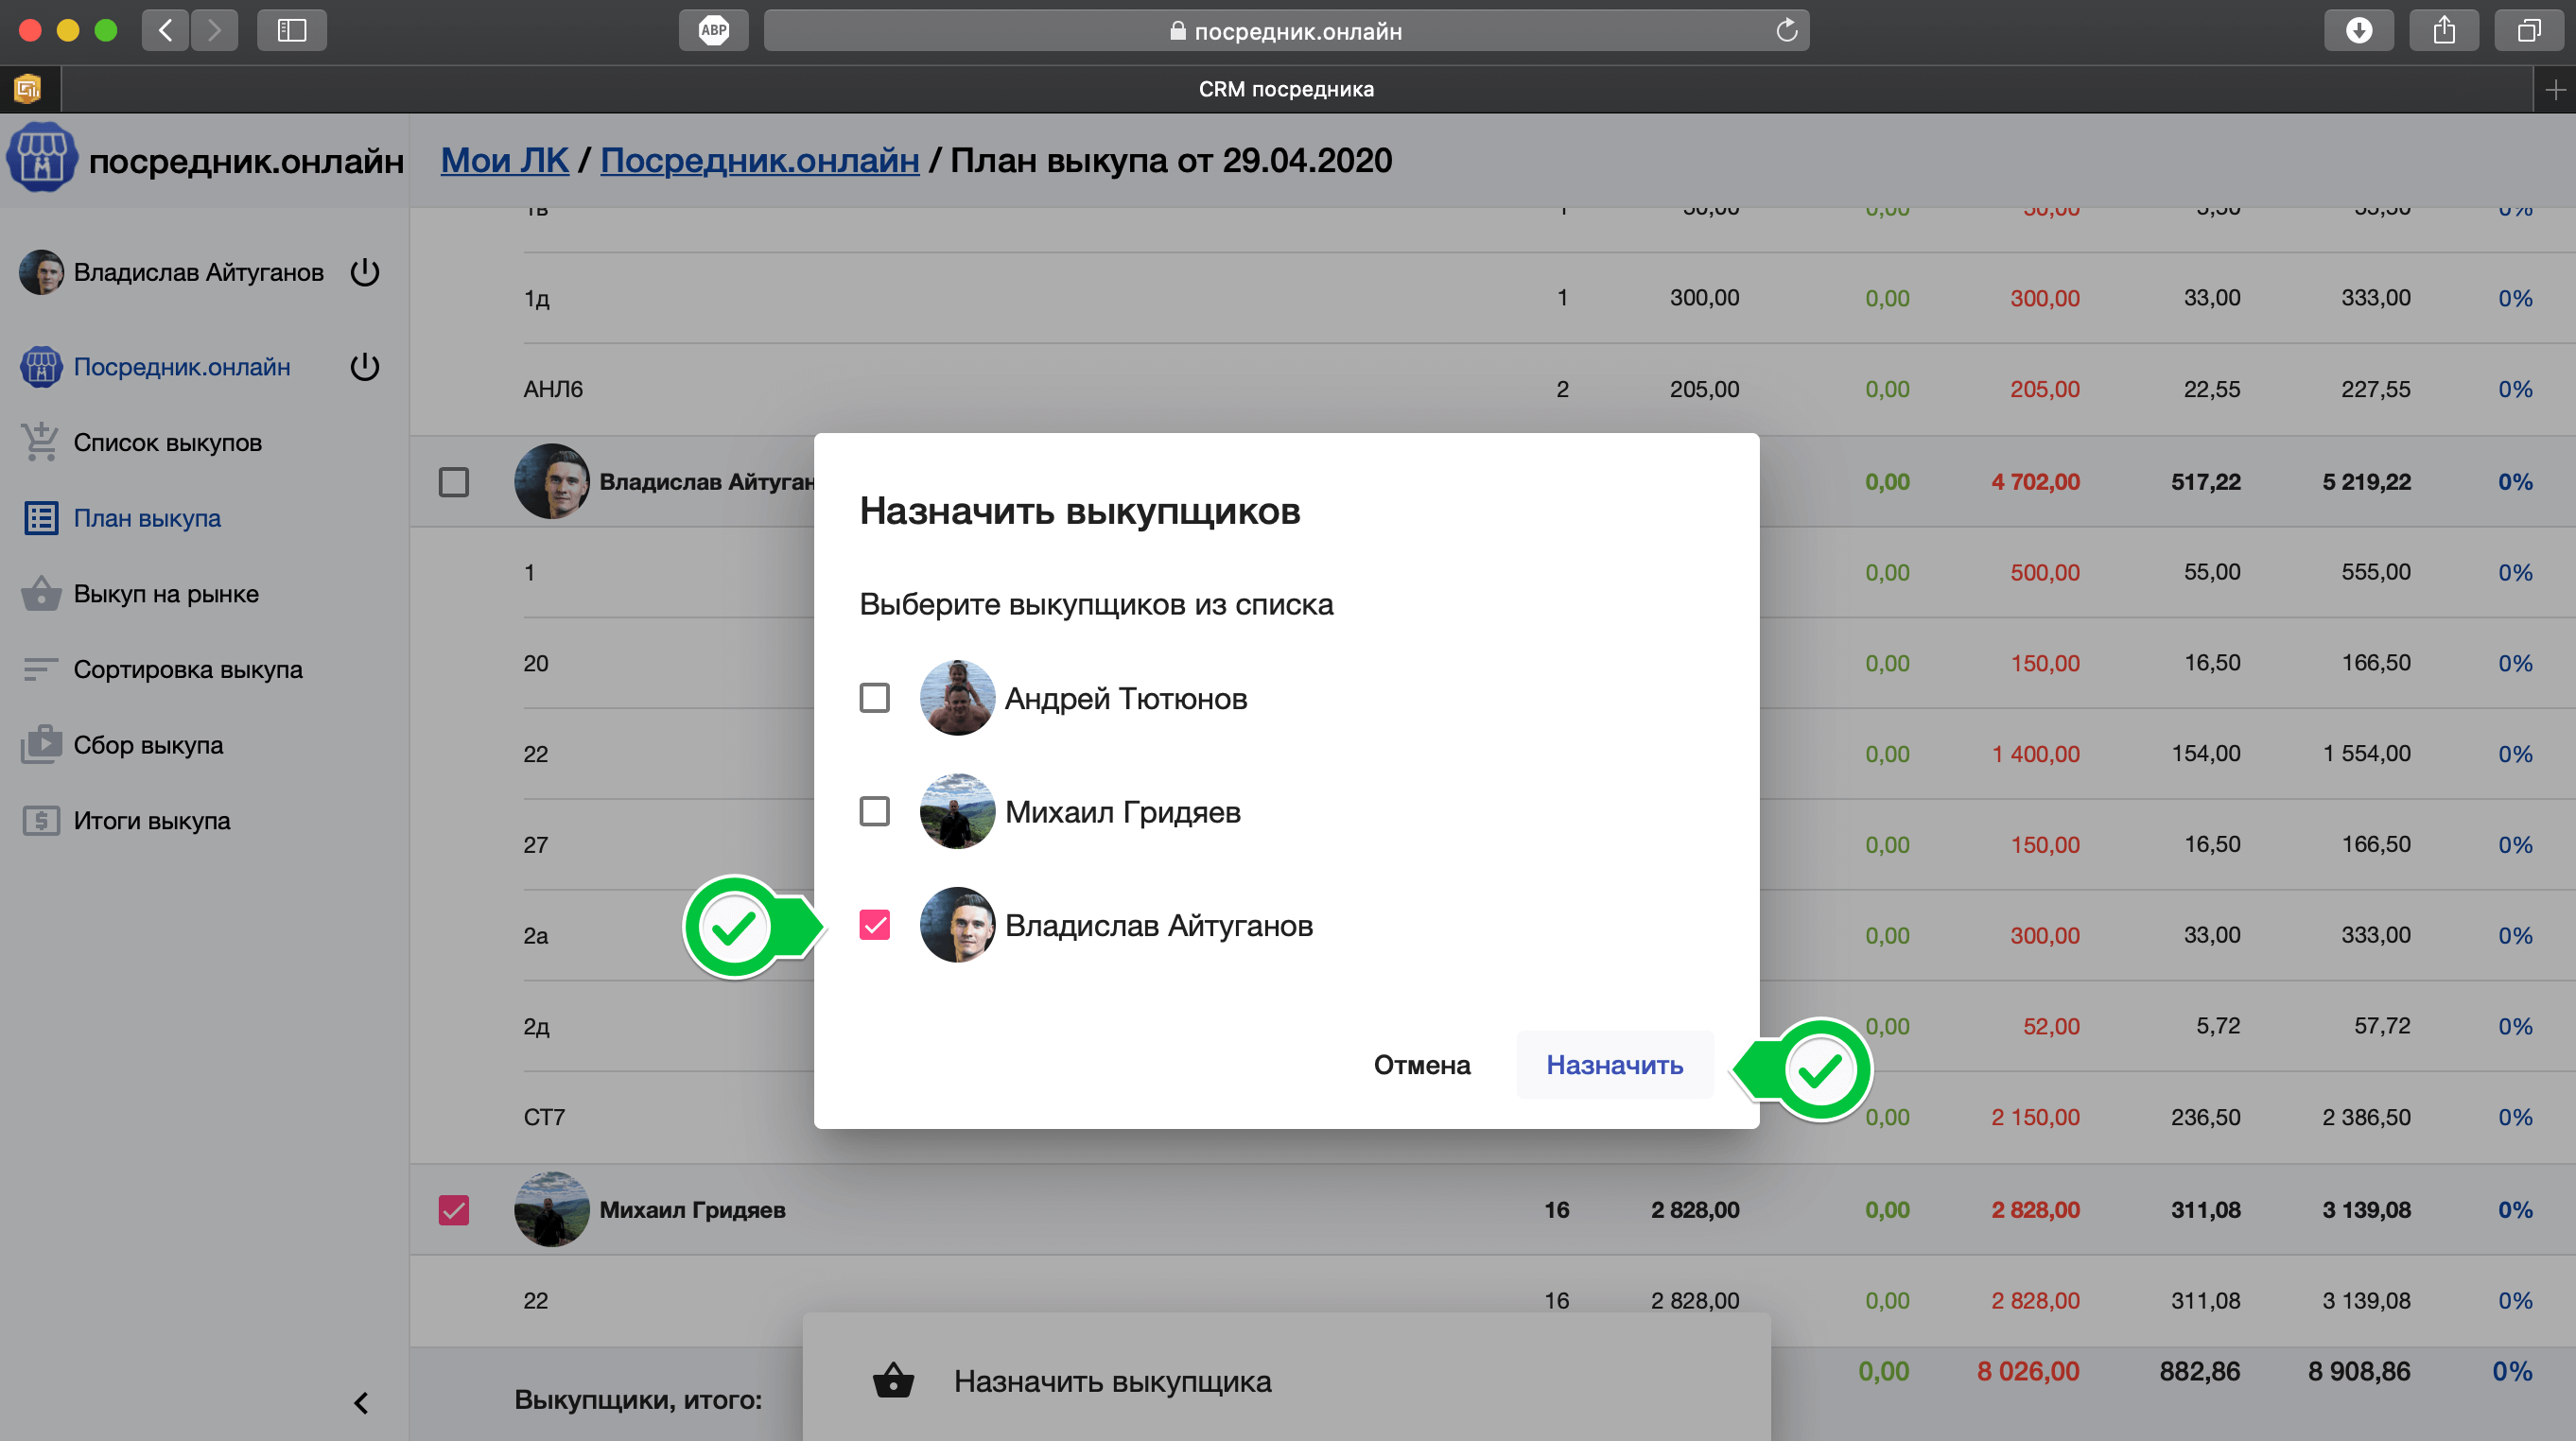Image resolution: width=2576 pixels, height=1441 pixels.
Task: Open Safari downloads icon
Action: [x=2358, y=30]
